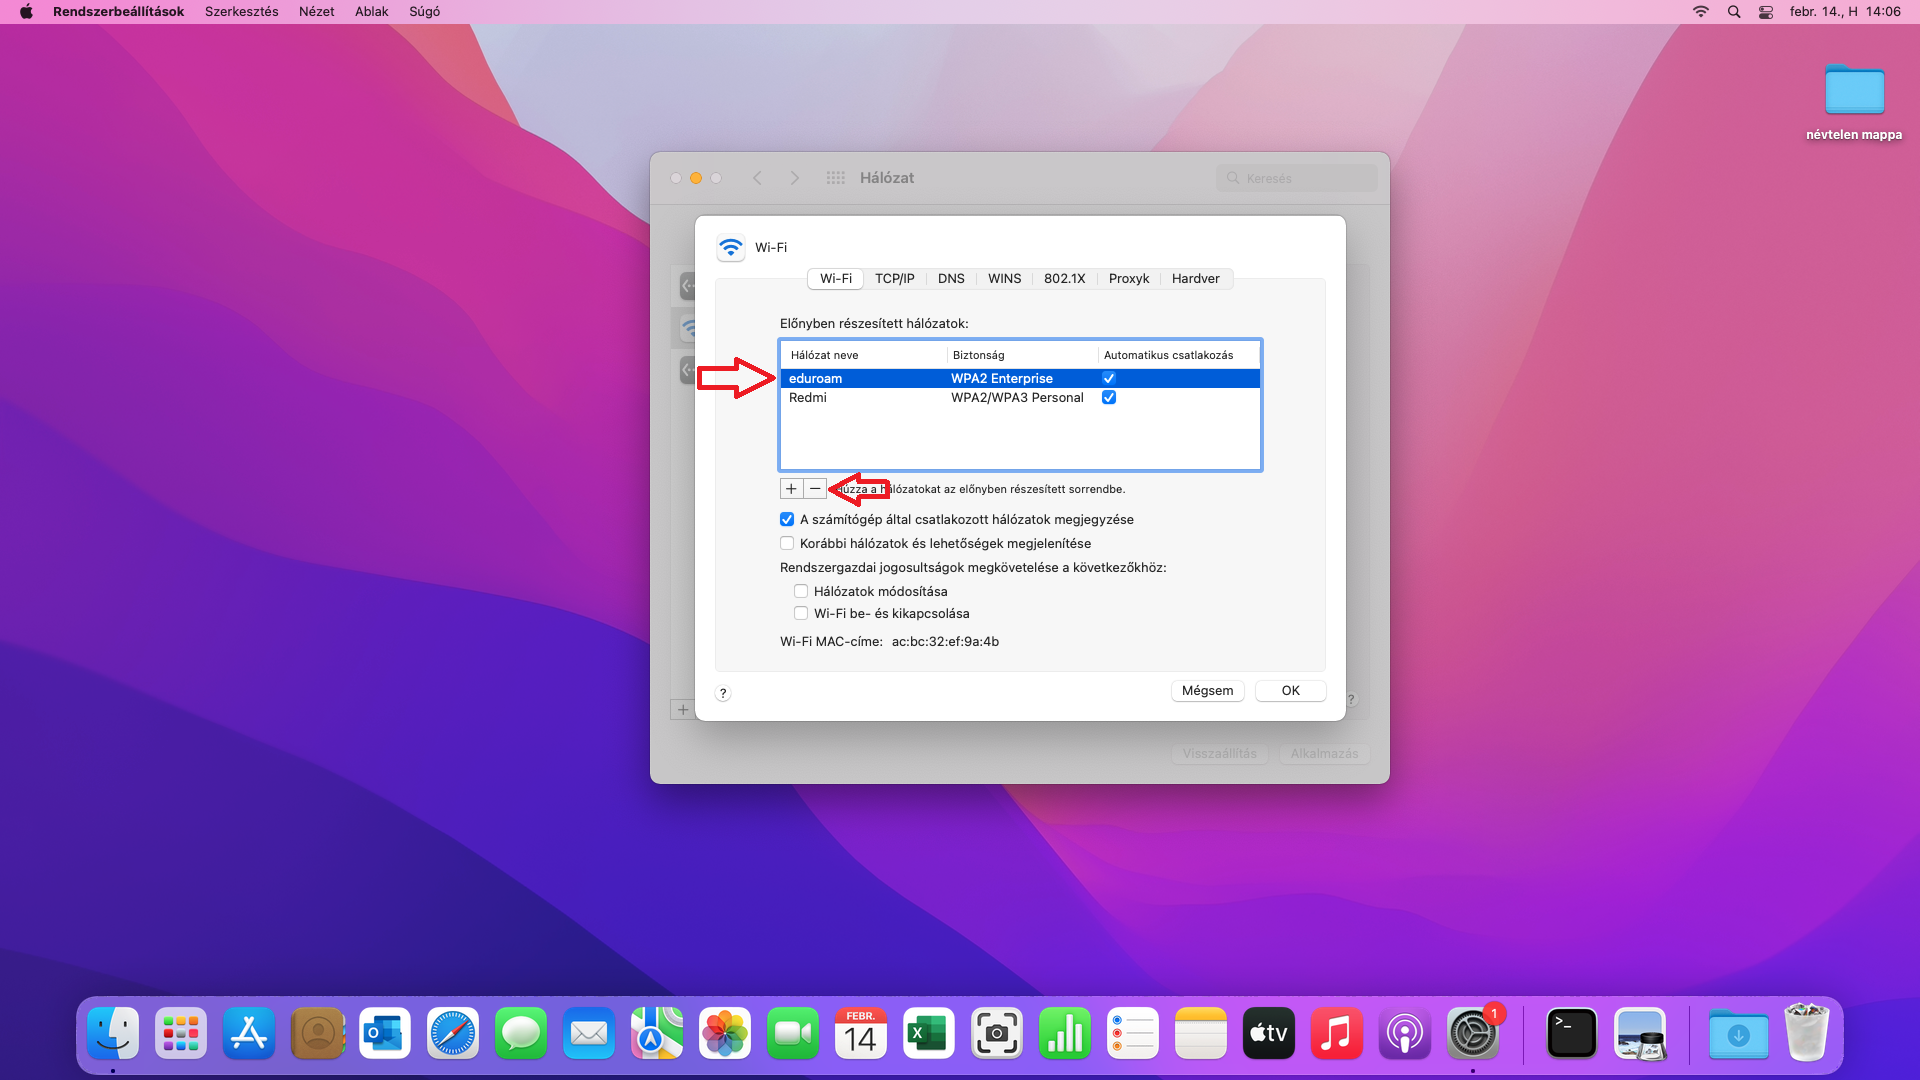This screenshot has width=1920, height=1080.
Task: Check Hálózatok módosítása admin requirement
Action: [x=801, y=592]
